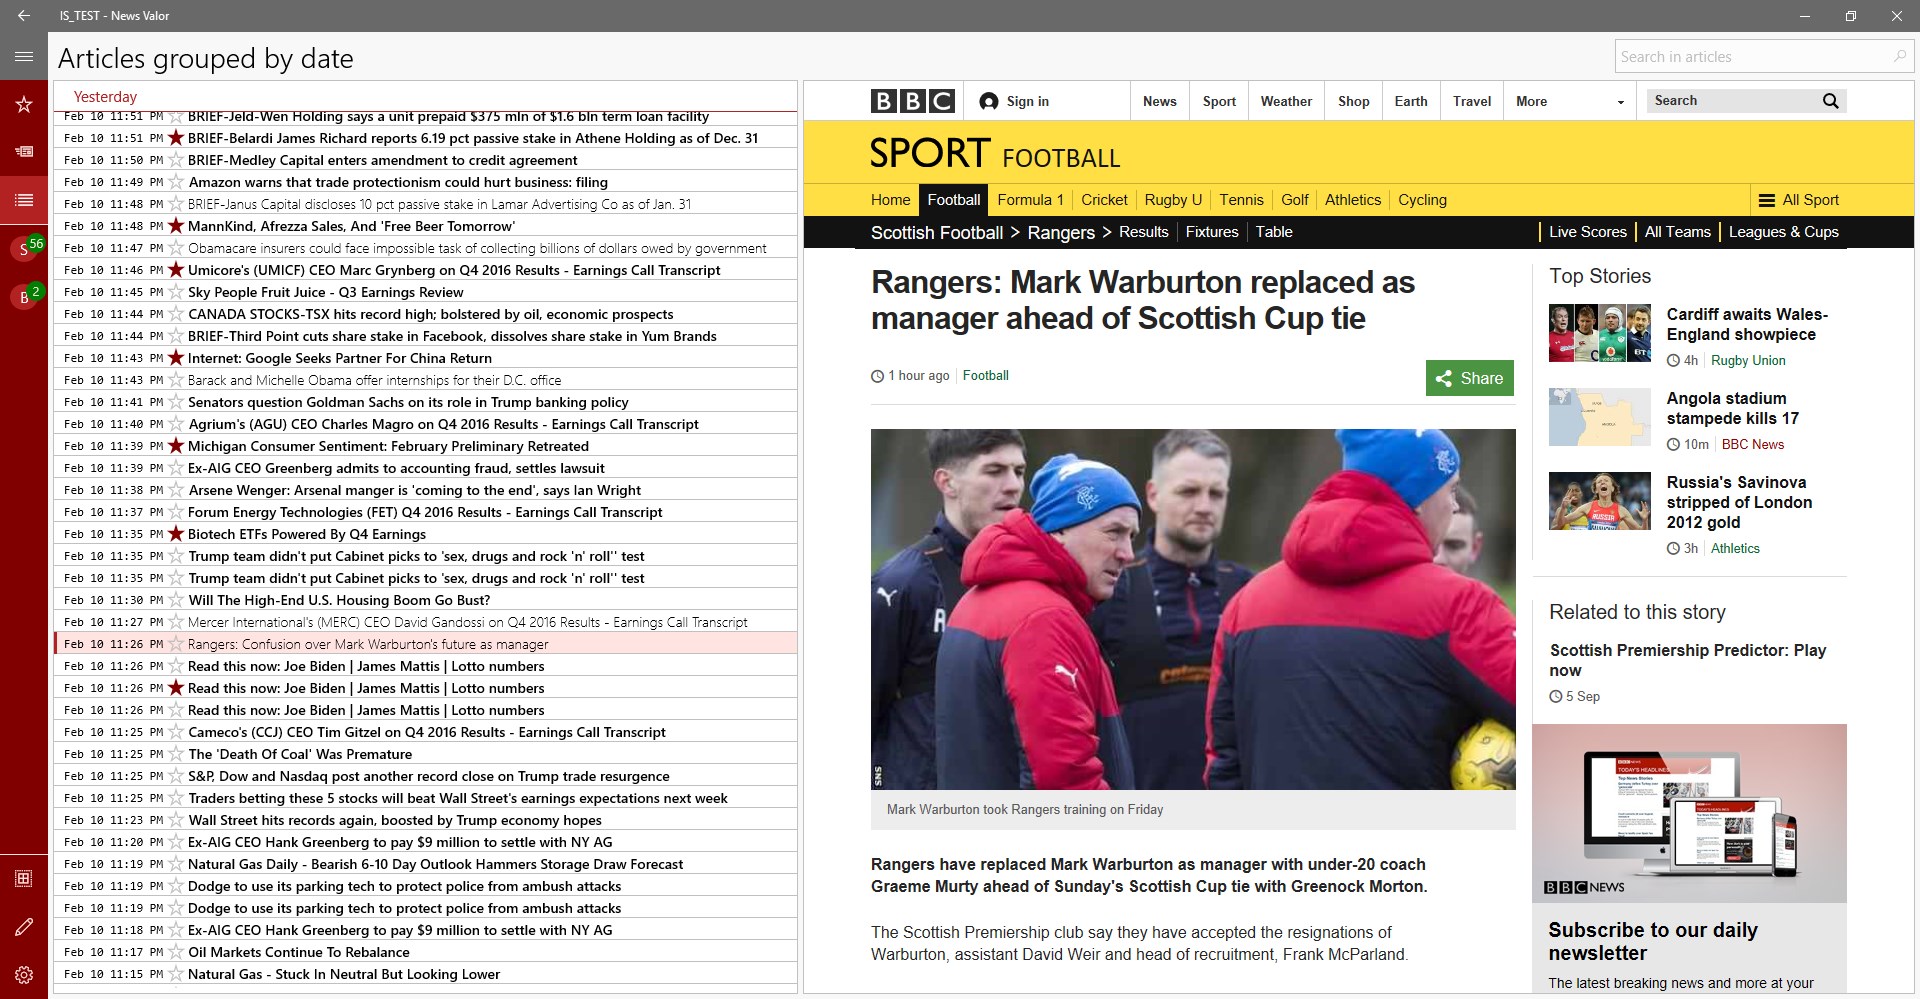The width and height of the screenshot is (1920, 999).
Task: Star the Arsene Wenger Arsenal manager article
Action: pos(176,490)
